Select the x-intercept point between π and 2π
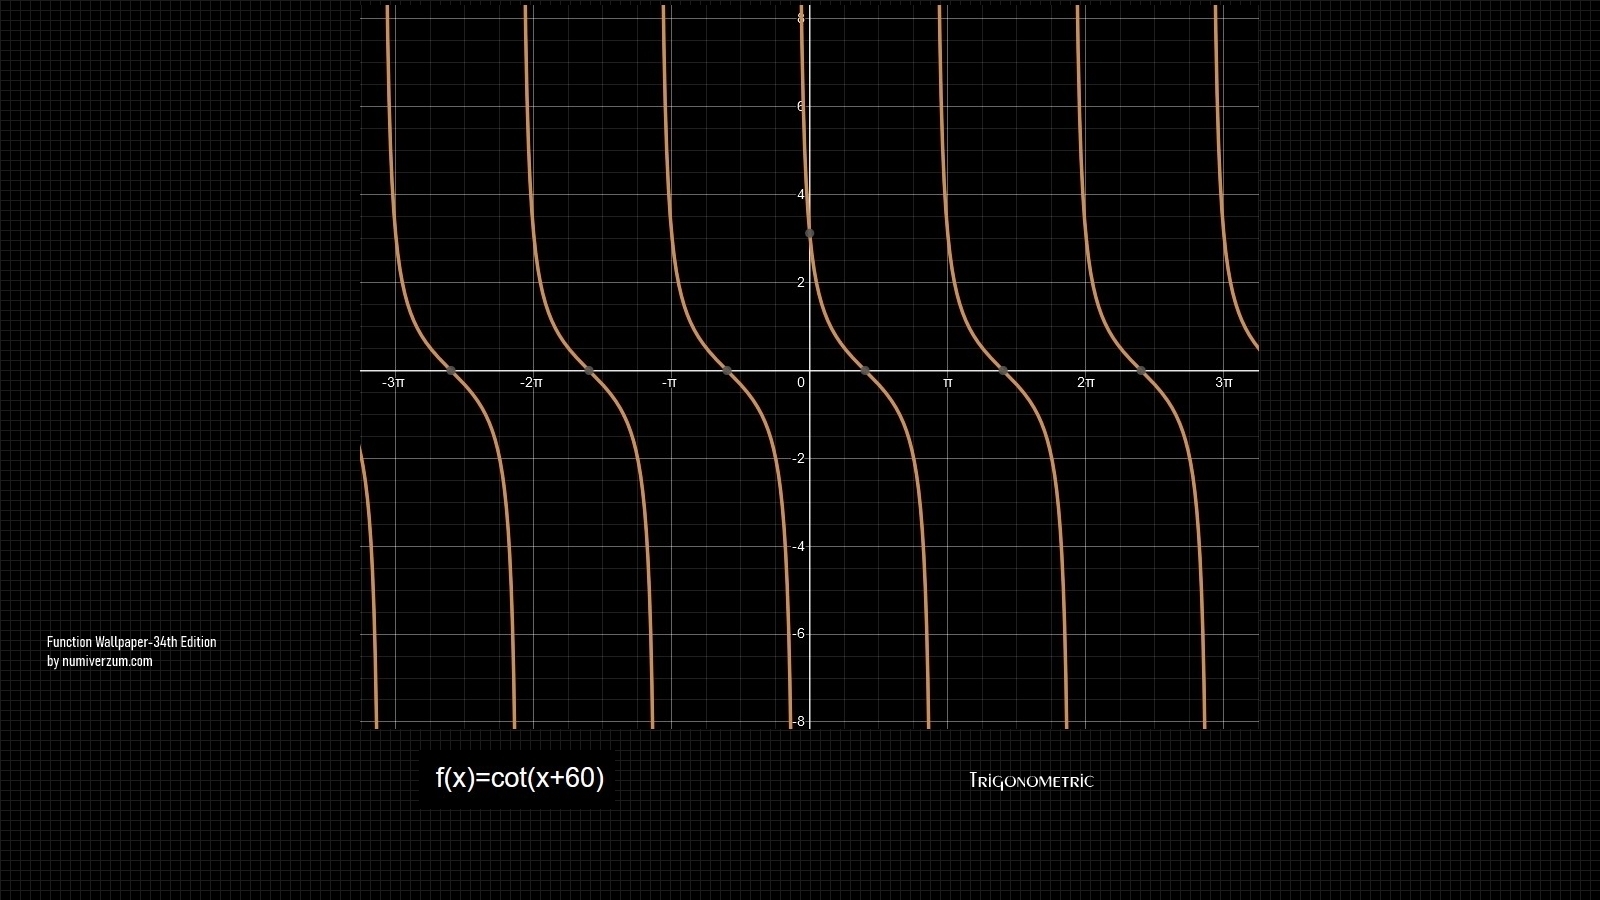The width and height of the screenshot is (1600, 900). (1003, 371)
